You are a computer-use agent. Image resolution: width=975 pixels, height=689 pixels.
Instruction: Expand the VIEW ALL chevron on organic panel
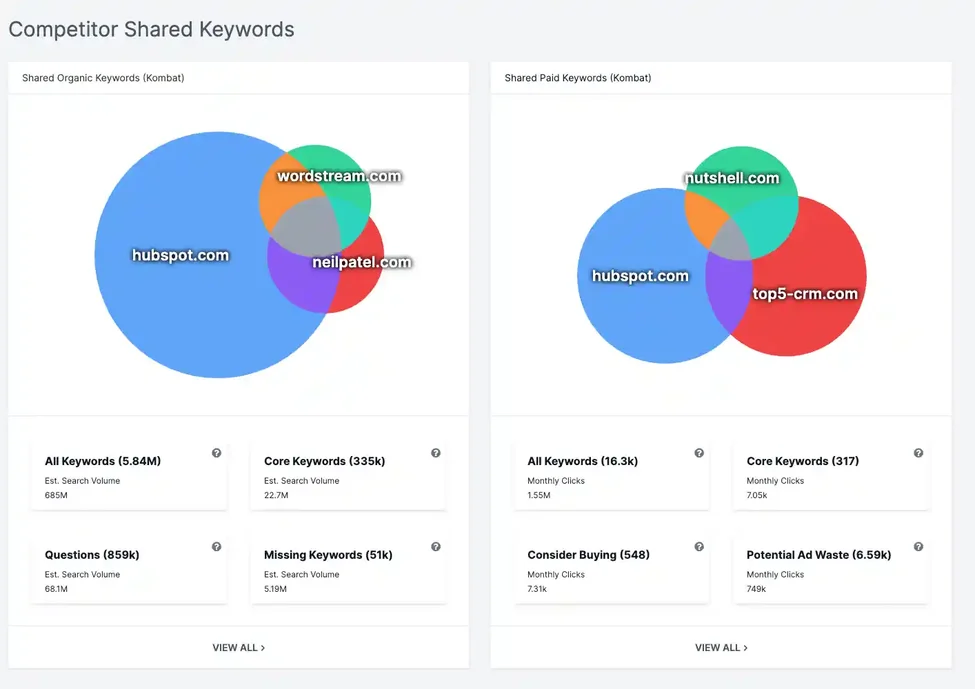pos(262,647)
